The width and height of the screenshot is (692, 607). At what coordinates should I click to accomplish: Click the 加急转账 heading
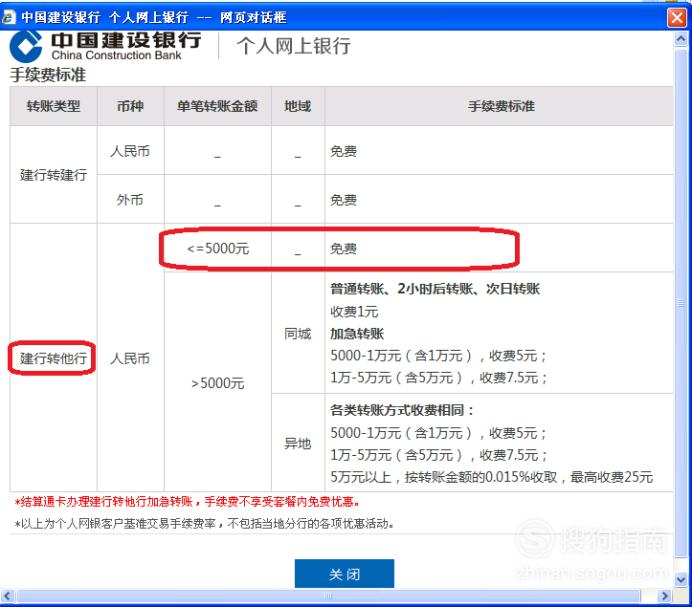pyautogui.click(x=357, y=334)
